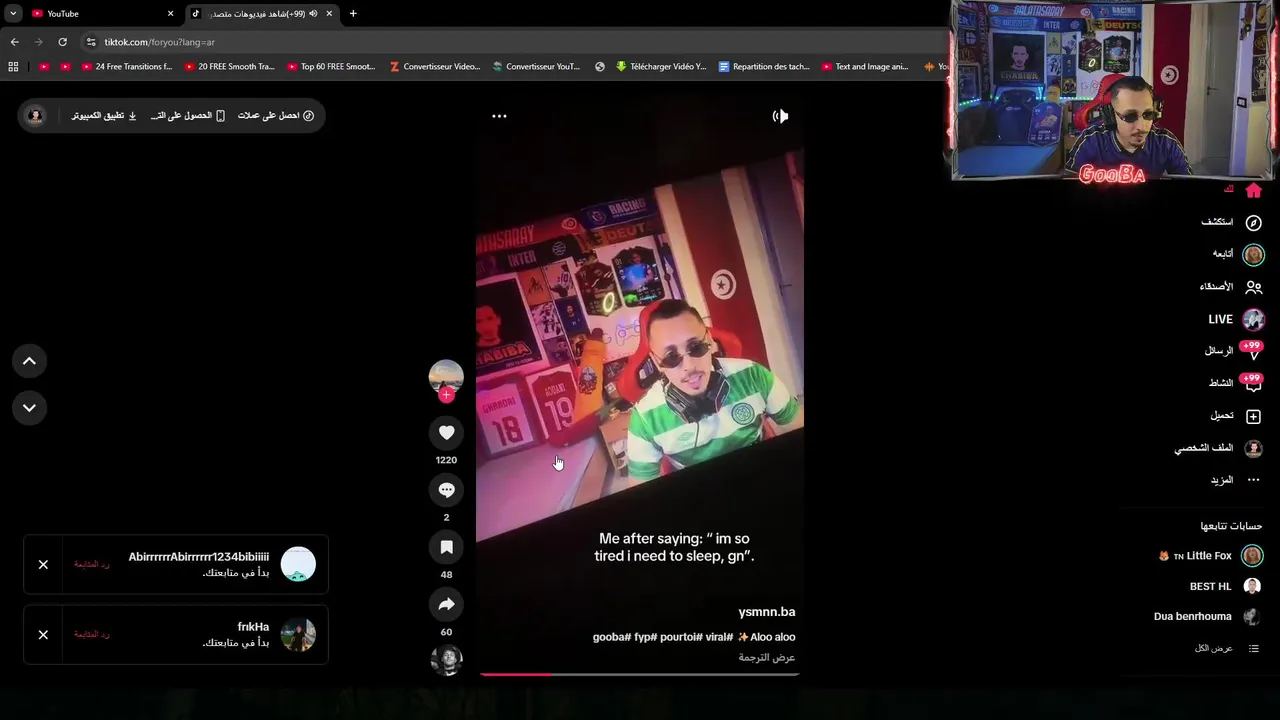Open the tab search dropdown

[13, 14]
